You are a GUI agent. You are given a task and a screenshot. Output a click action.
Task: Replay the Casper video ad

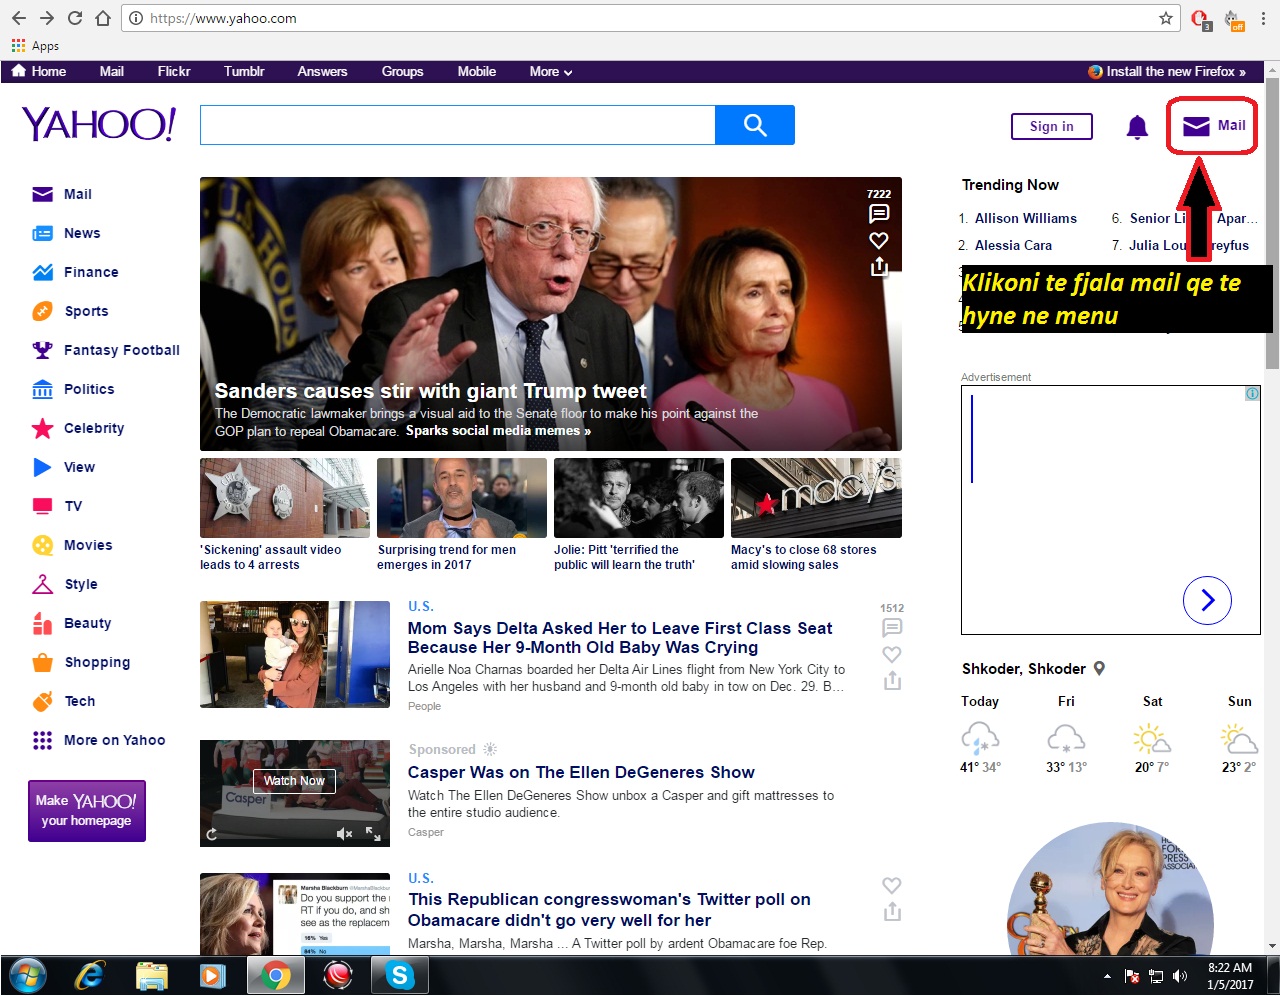point(212,834)
